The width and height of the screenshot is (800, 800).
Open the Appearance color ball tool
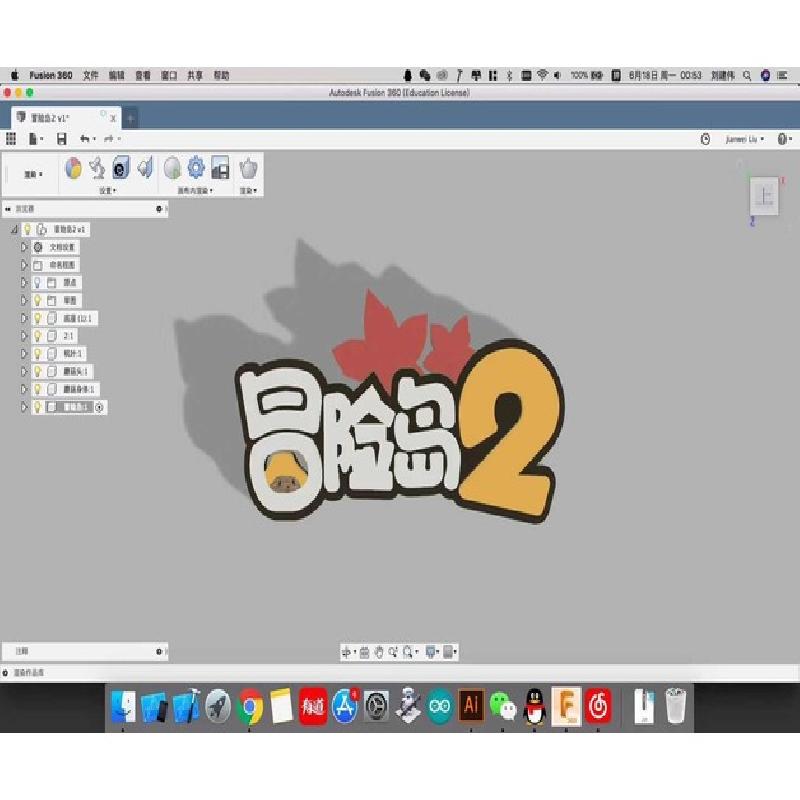click(73, 168)
